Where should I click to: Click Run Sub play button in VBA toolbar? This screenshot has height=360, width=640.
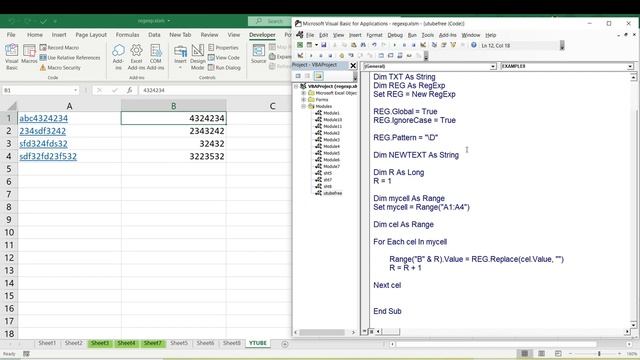tap(394, 45)
